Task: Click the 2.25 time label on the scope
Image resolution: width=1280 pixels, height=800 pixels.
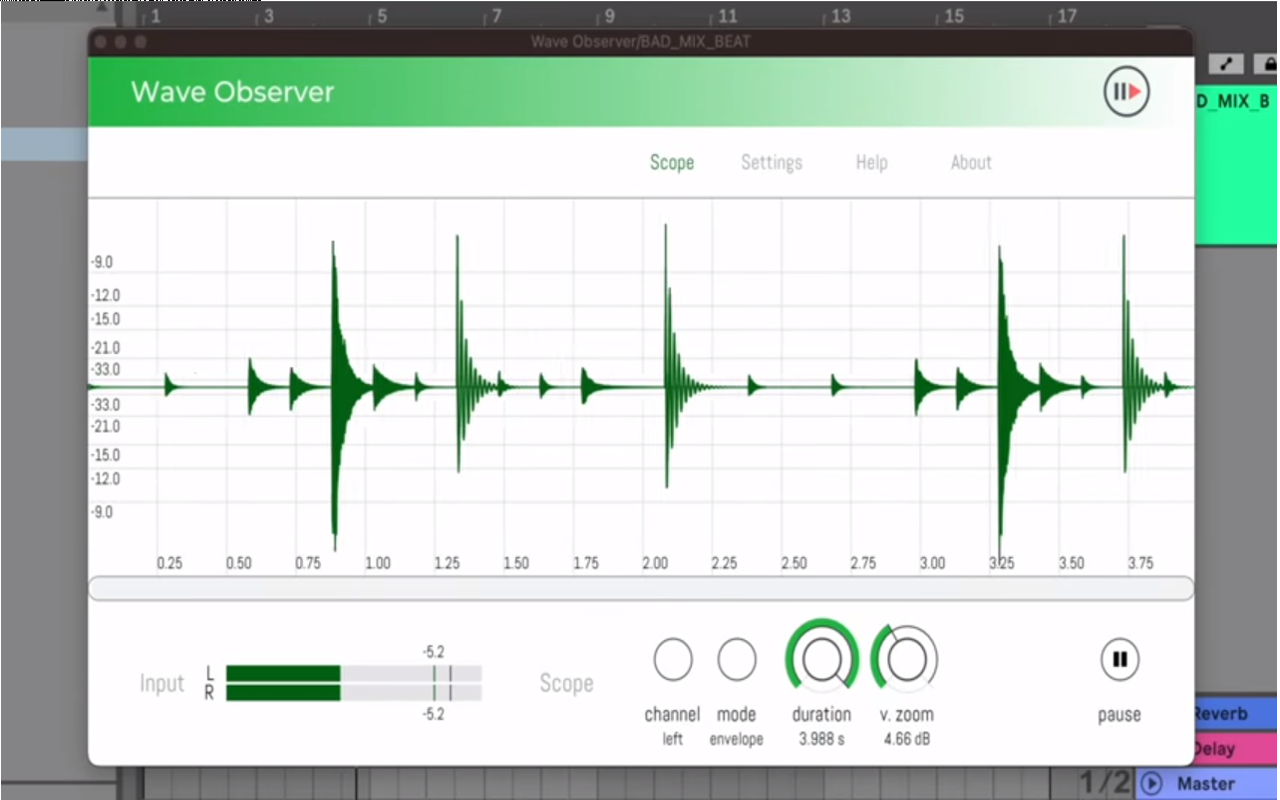Action: [724, 563]
